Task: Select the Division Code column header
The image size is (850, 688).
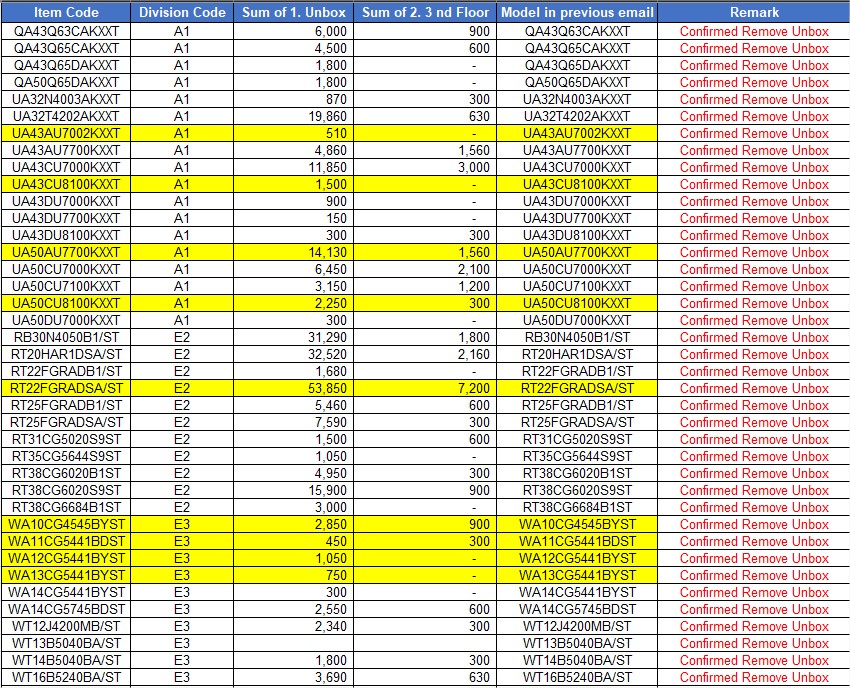Action: [x=182, y=12]
